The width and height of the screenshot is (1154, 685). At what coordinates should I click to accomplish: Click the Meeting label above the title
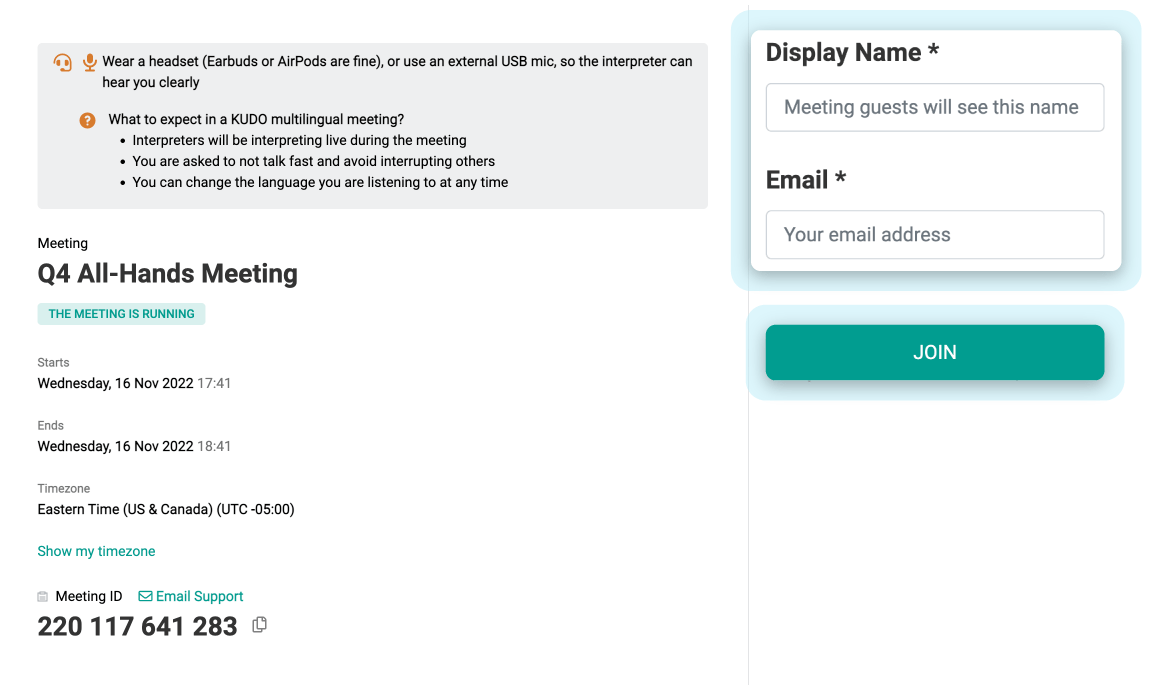coord(62,243)
